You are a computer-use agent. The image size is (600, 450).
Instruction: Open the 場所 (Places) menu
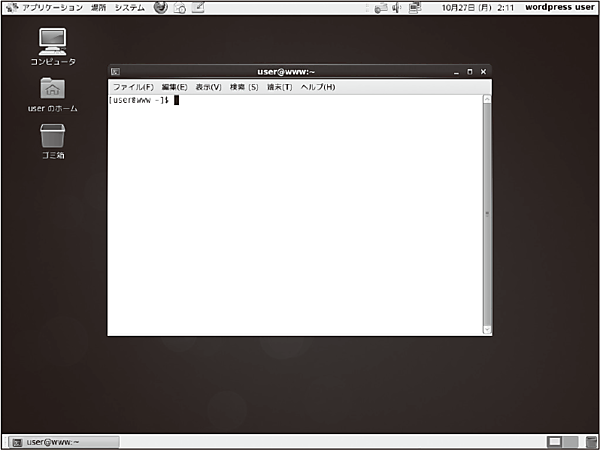(x=99, y=7)
